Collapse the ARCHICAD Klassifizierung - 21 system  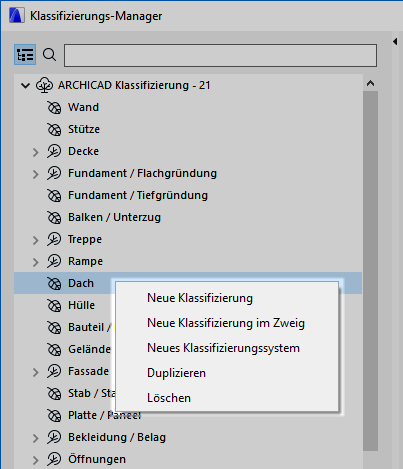coord(25,86)
